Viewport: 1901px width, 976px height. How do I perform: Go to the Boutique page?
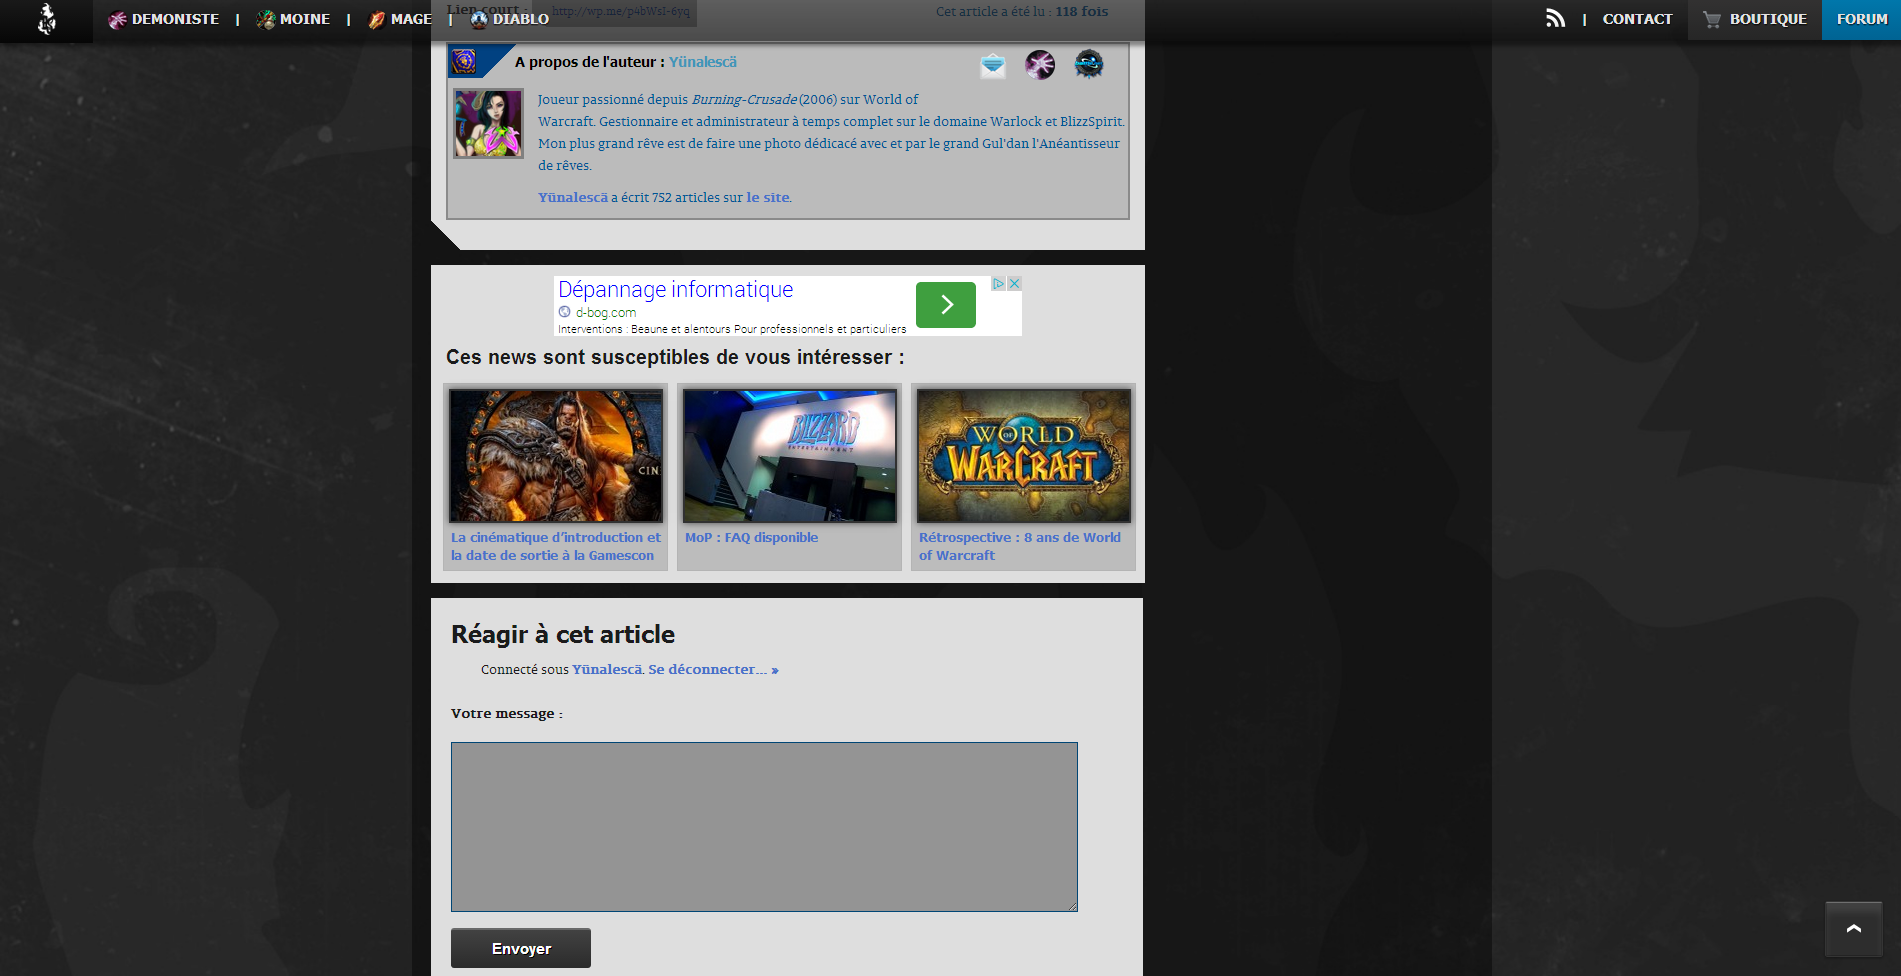click(1755, 19)
